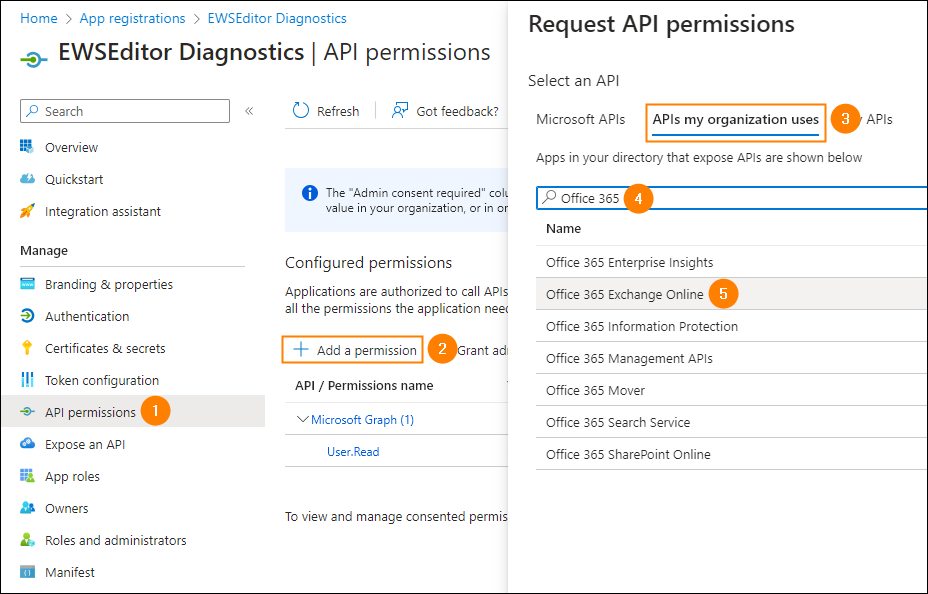Select Office 365 Management APIs
This screenshot has height=594, width=928.
click(732, 358)
